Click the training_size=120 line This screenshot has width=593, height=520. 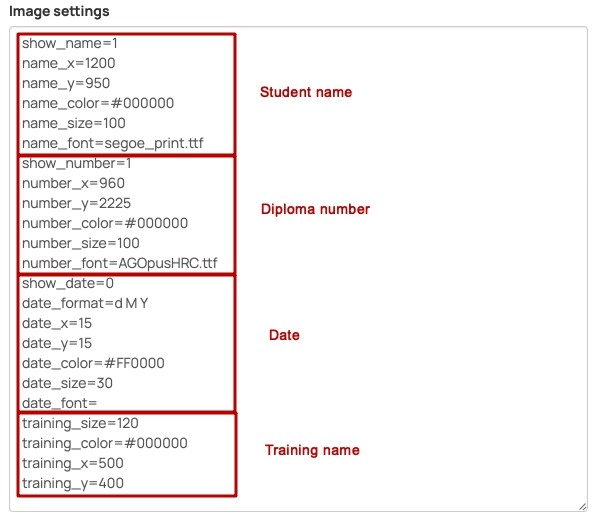[80, 423]
